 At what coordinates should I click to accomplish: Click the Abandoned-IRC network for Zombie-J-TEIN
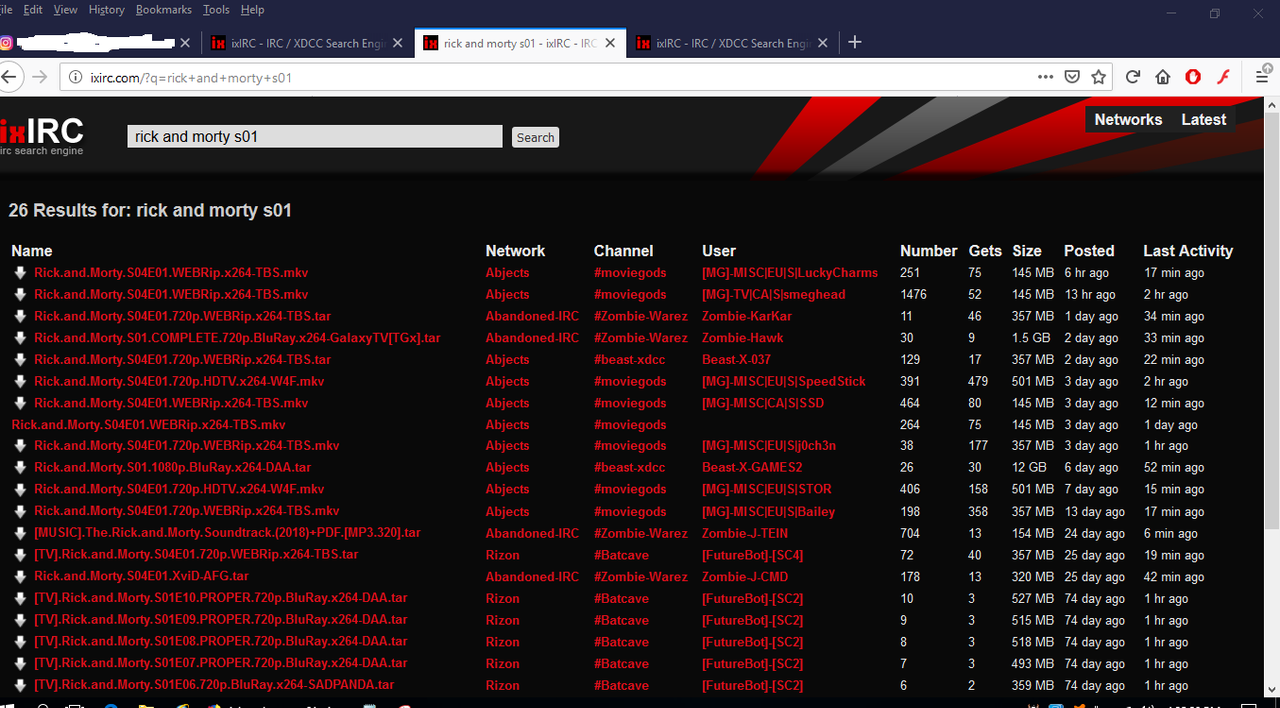tap(532, 533)
